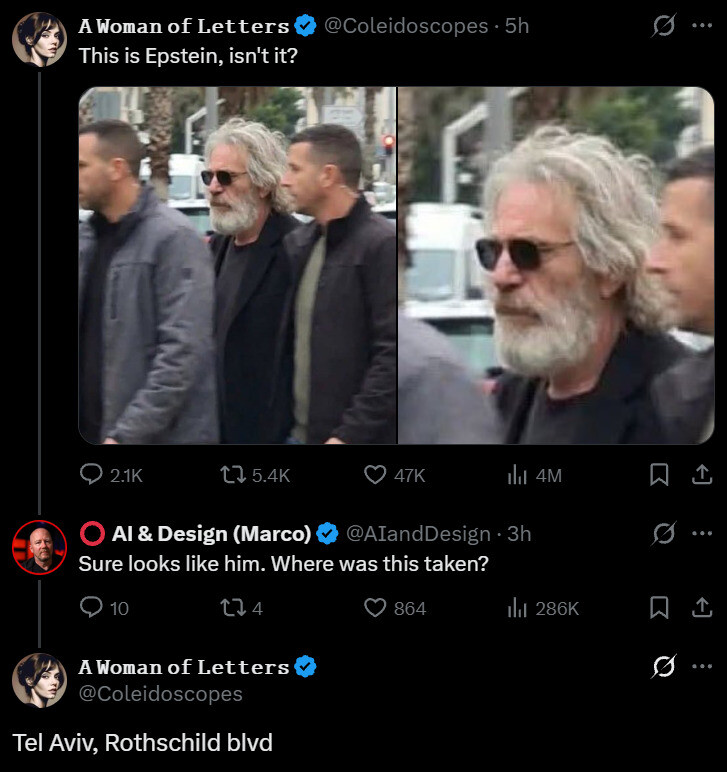Like Marco's comment with 864 likes
Image resolution: width=727 pixels, height=772 pixels.
click(x=375, y=607)
